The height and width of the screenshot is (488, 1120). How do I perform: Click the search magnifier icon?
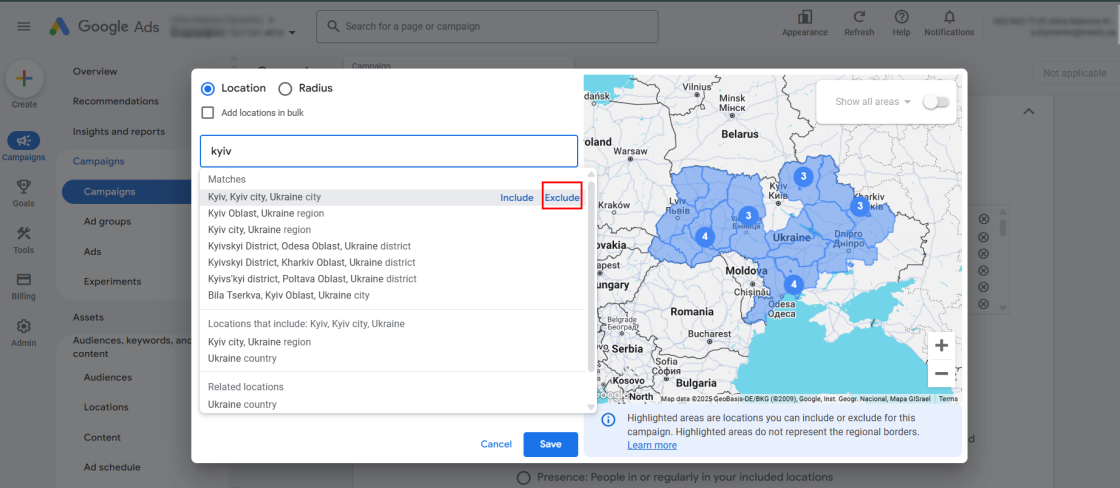pos(332,26)
